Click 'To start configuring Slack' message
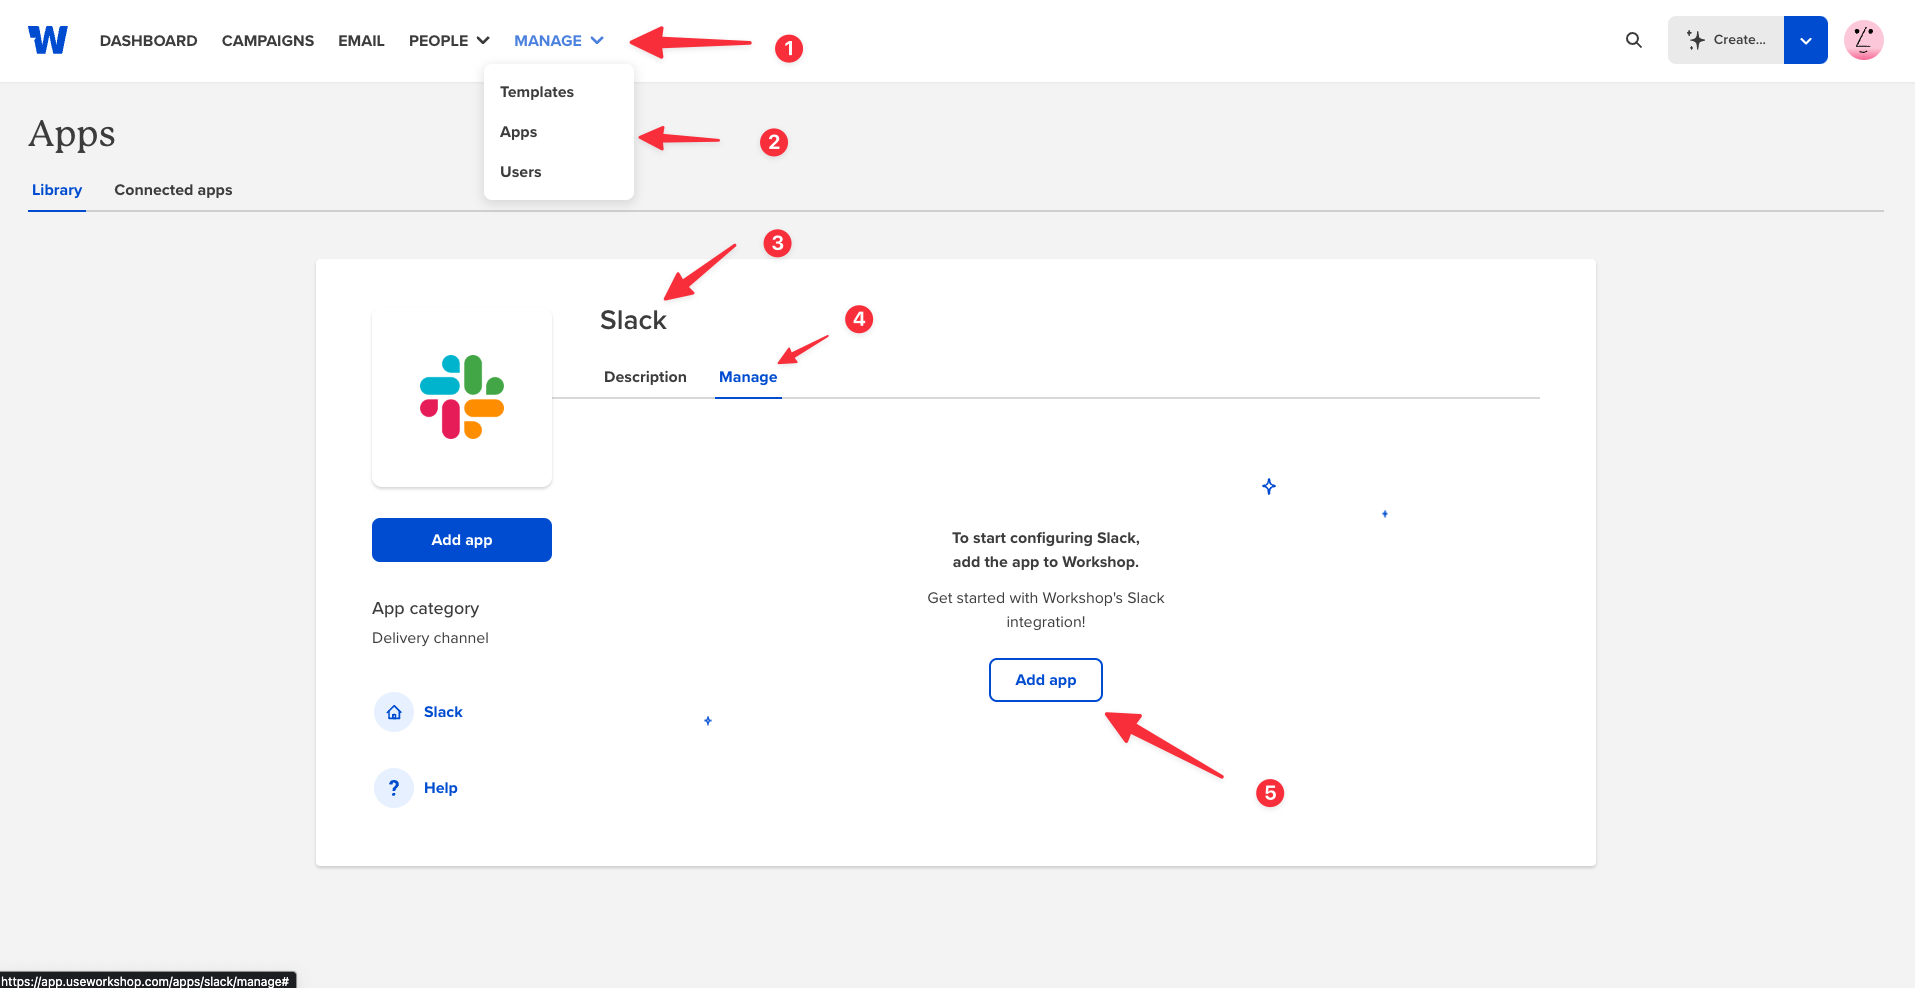This screenshot has width=1915, height=988. (x=1046, y=550)
